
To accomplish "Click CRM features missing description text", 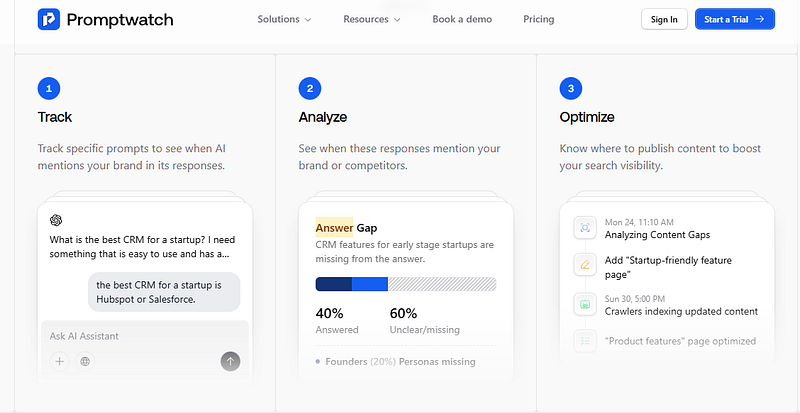I will (x=405, y=252).
